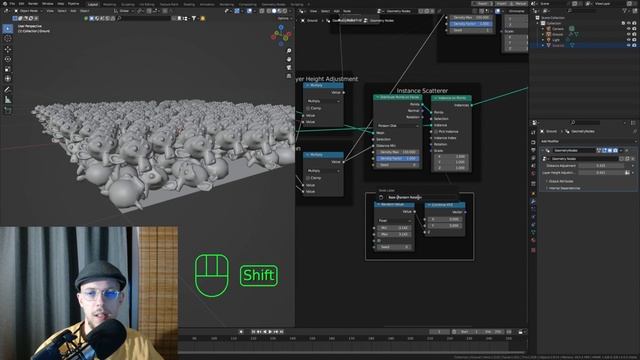Jump to the timeline start frame

coord(253,332)
